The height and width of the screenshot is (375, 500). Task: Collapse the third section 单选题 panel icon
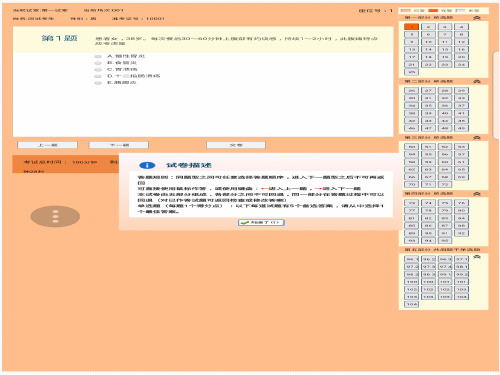[477, 138]
